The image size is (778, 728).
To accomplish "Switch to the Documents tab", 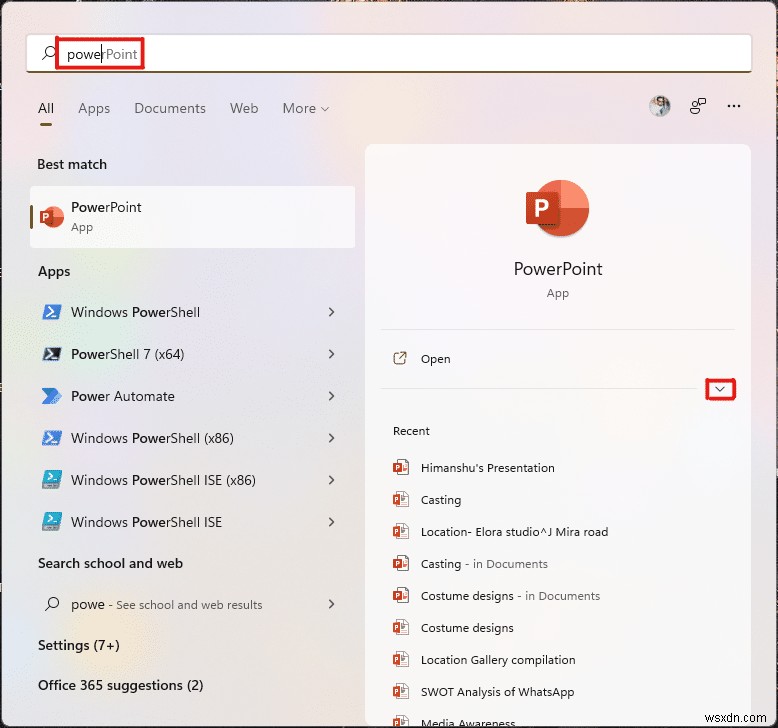I will (x=170, y=108).
